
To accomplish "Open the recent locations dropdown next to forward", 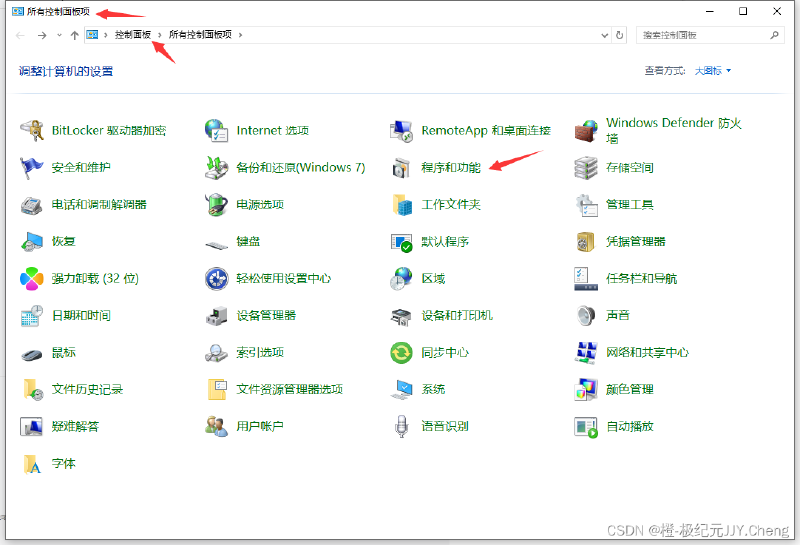I will 59,35.
